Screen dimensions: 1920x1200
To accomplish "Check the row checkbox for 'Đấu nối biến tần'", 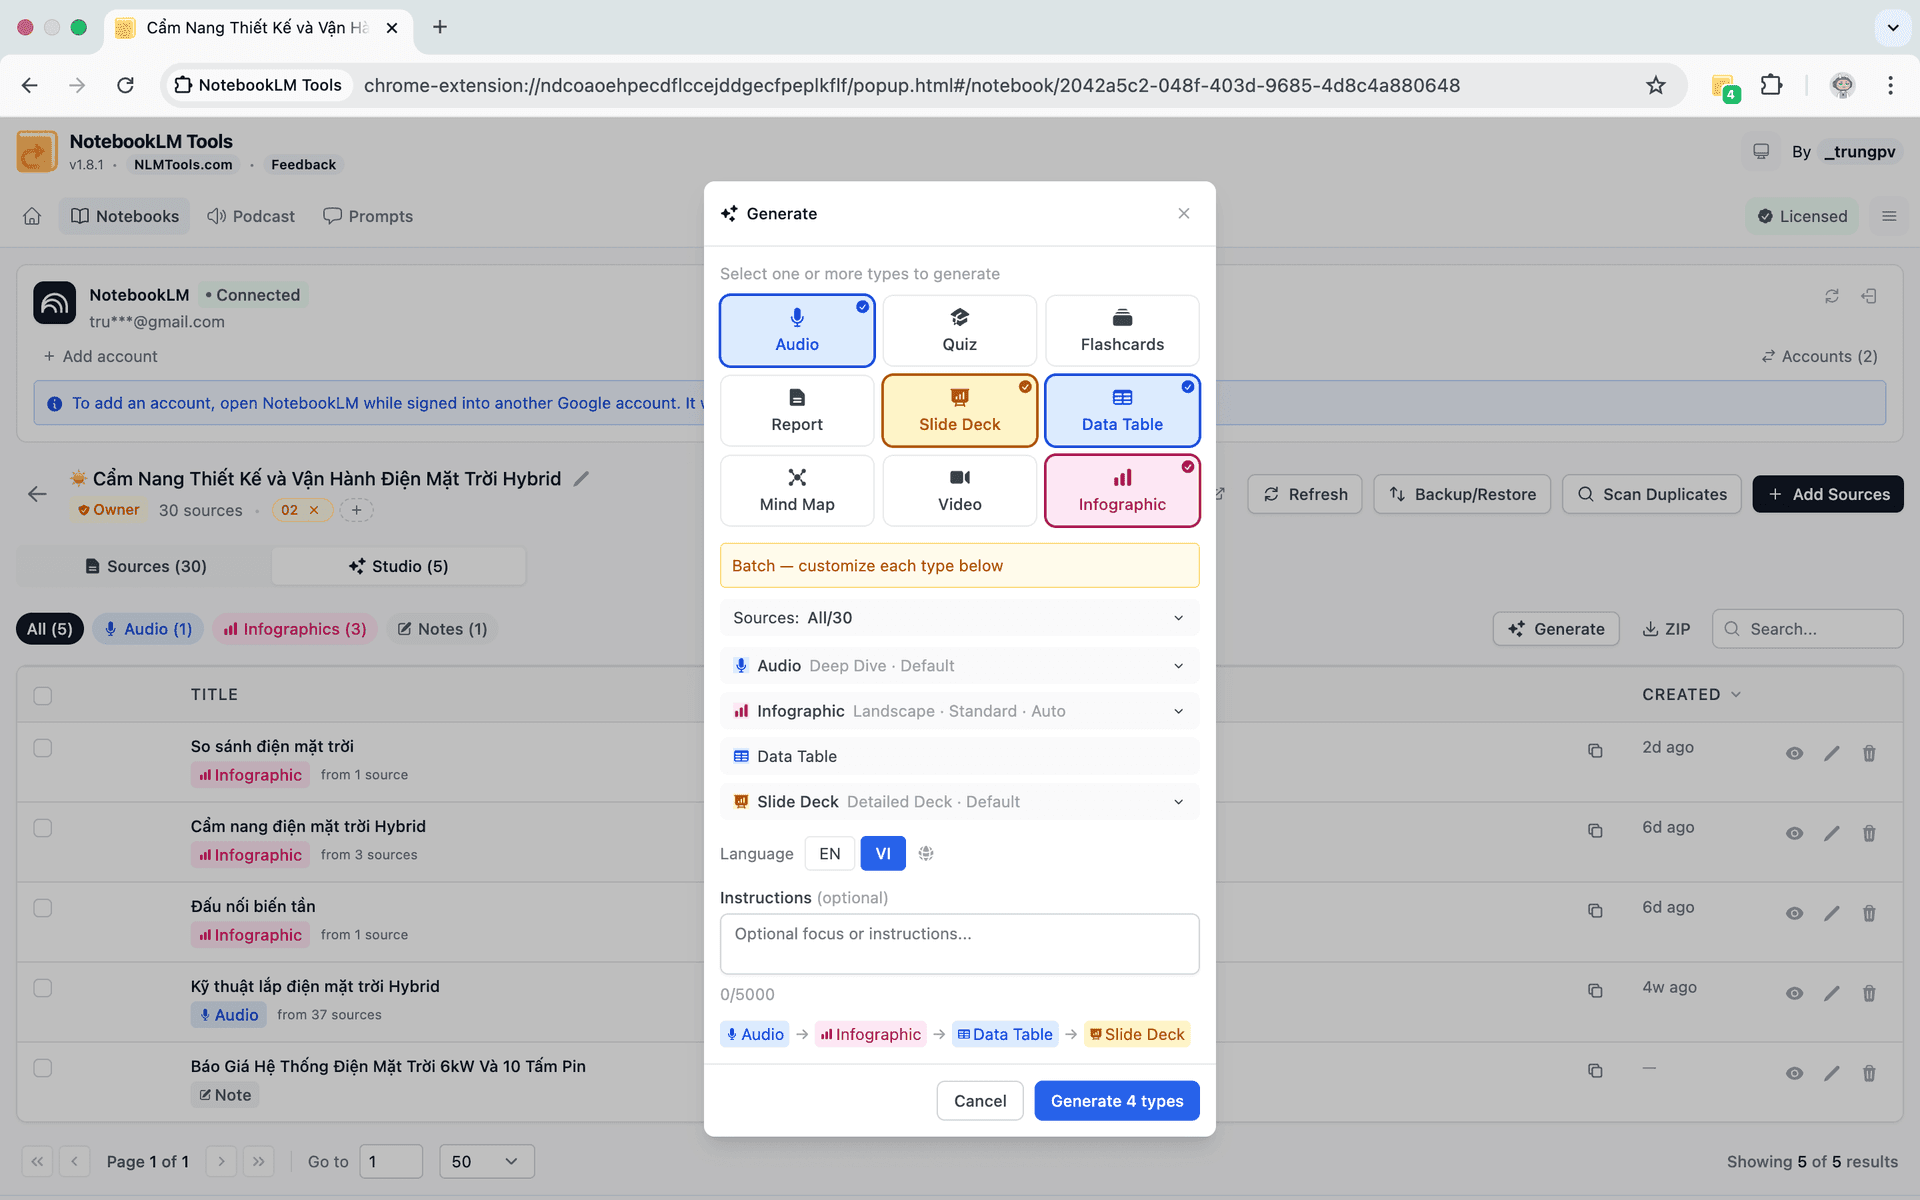I will coord(43,909).
